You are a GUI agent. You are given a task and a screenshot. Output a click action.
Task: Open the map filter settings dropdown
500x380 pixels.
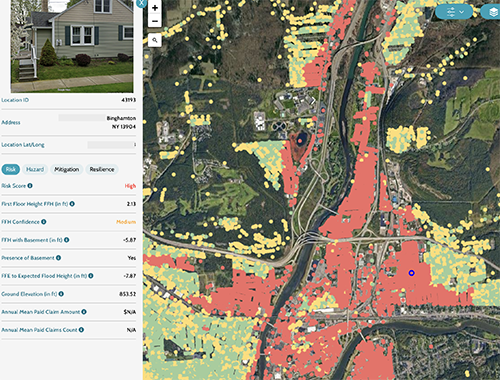click(x=454, y=12)
